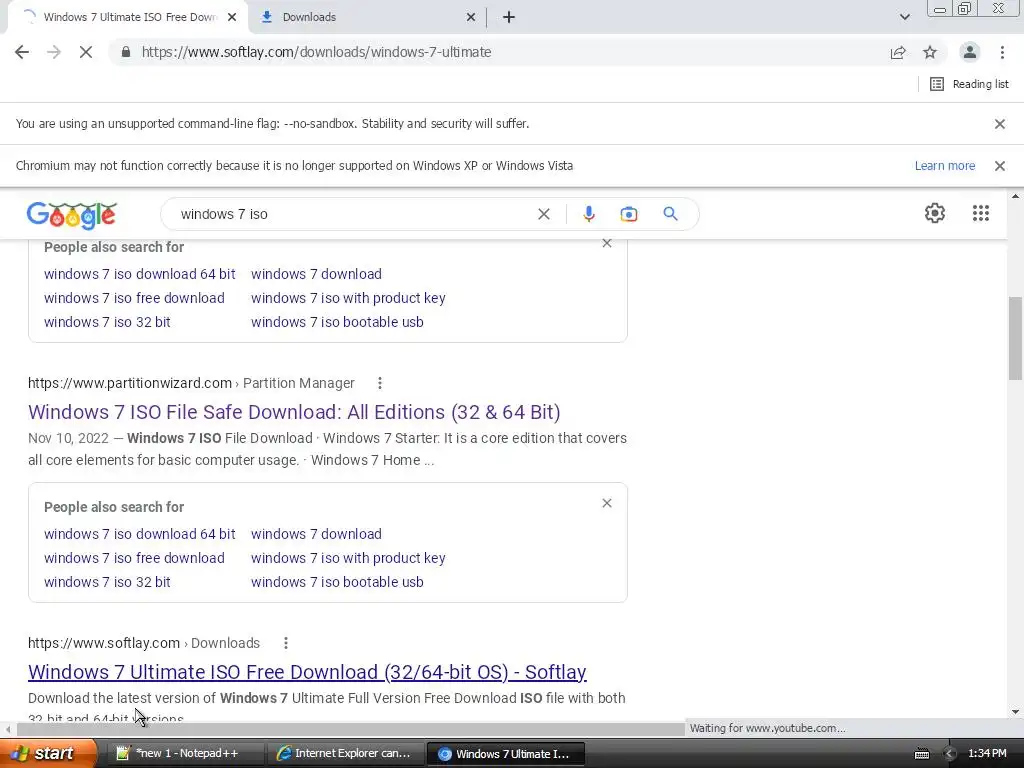Screen dimensions: 1024x768
Task: Dismiss the Windows XP unsupported warning
Action: pos(1000,166)
